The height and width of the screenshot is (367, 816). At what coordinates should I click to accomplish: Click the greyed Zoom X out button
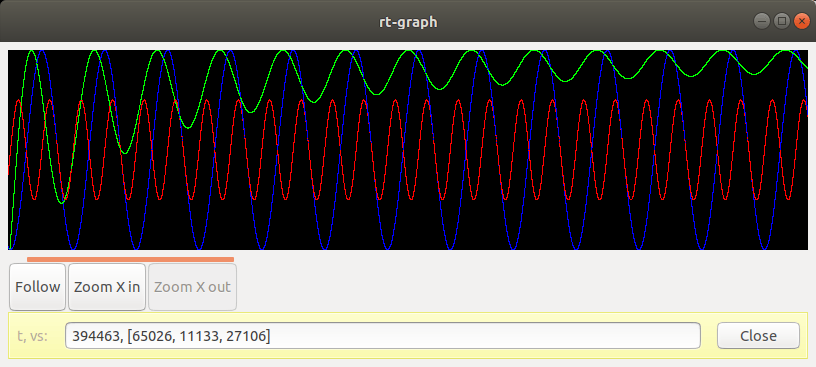(x=193, y=287)
